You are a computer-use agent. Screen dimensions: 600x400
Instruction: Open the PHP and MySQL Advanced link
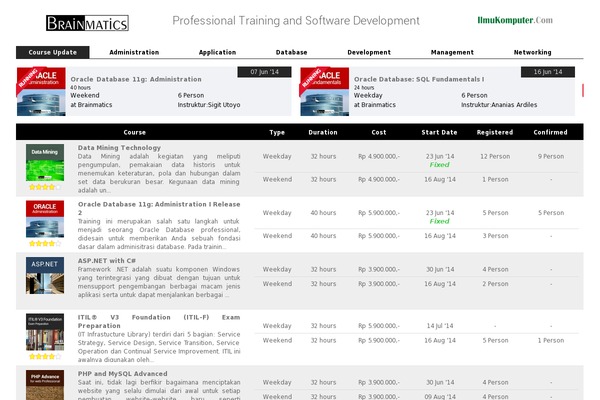point(122,374)
